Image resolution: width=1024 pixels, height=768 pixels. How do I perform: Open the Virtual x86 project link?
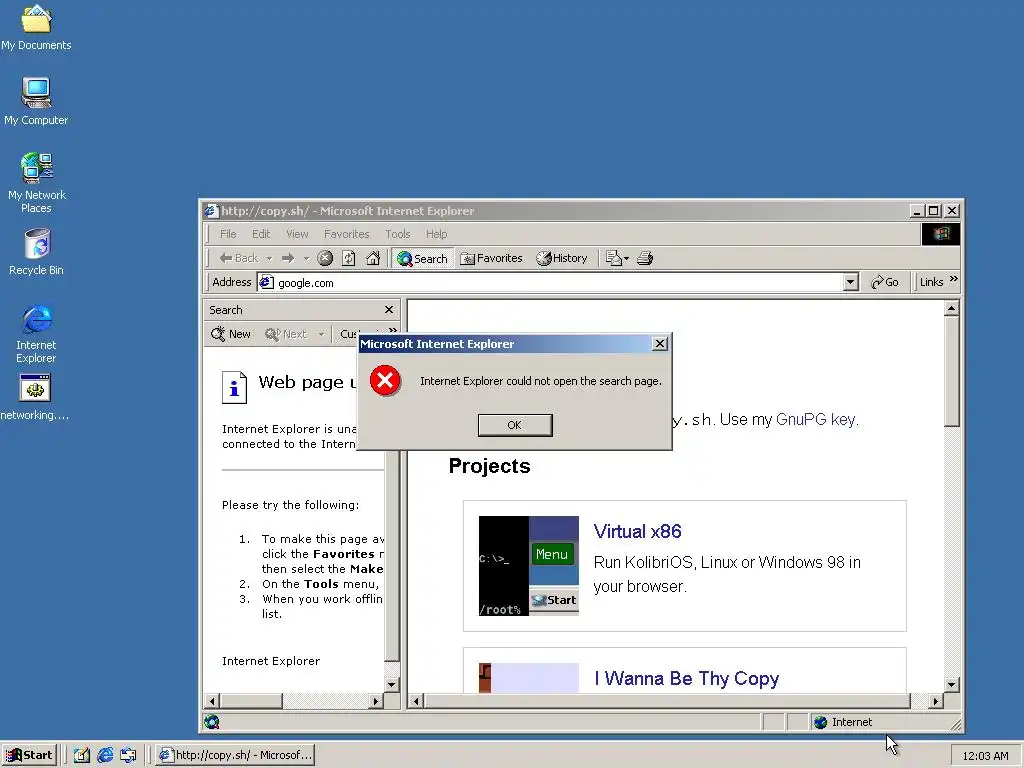tap(637, 532)
